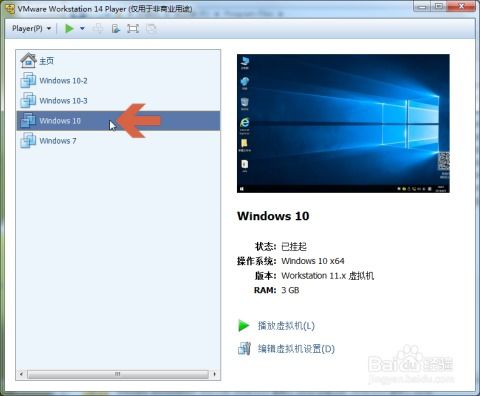Click the Workstation 11.x 虚拟机 version text
Image resolution: width=480 pixels, height=396 pixels.
328,276
